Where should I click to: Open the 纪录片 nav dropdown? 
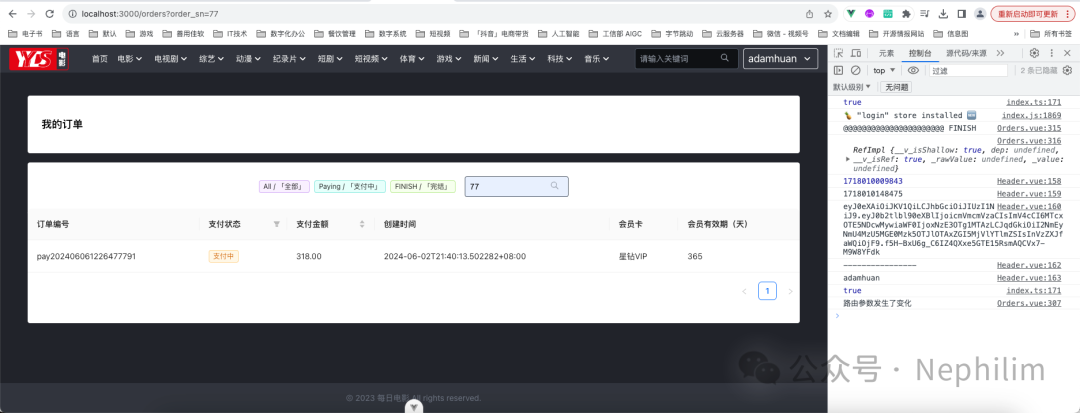(x=289, y=59)
